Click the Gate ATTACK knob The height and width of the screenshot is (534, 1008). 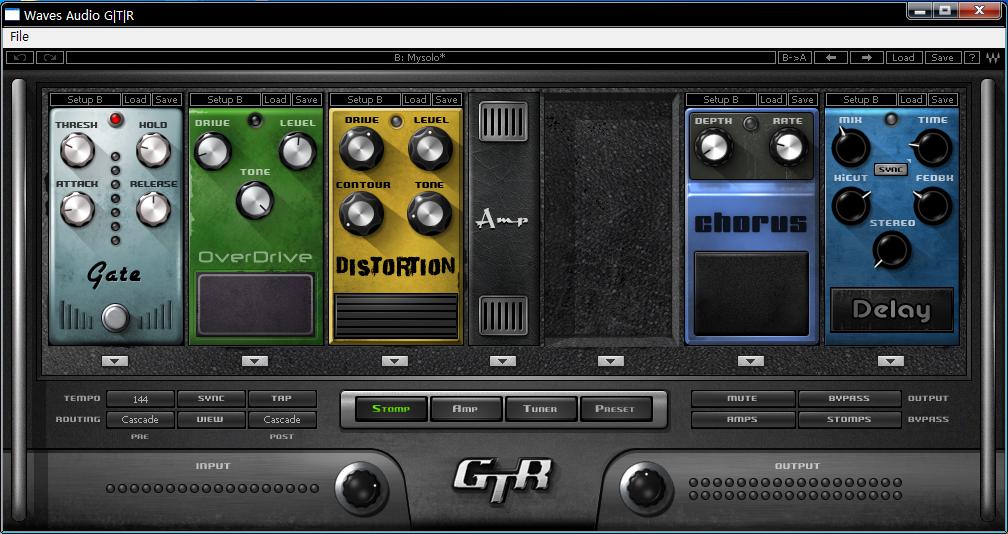pyautogui.click(x=77, y=209)
